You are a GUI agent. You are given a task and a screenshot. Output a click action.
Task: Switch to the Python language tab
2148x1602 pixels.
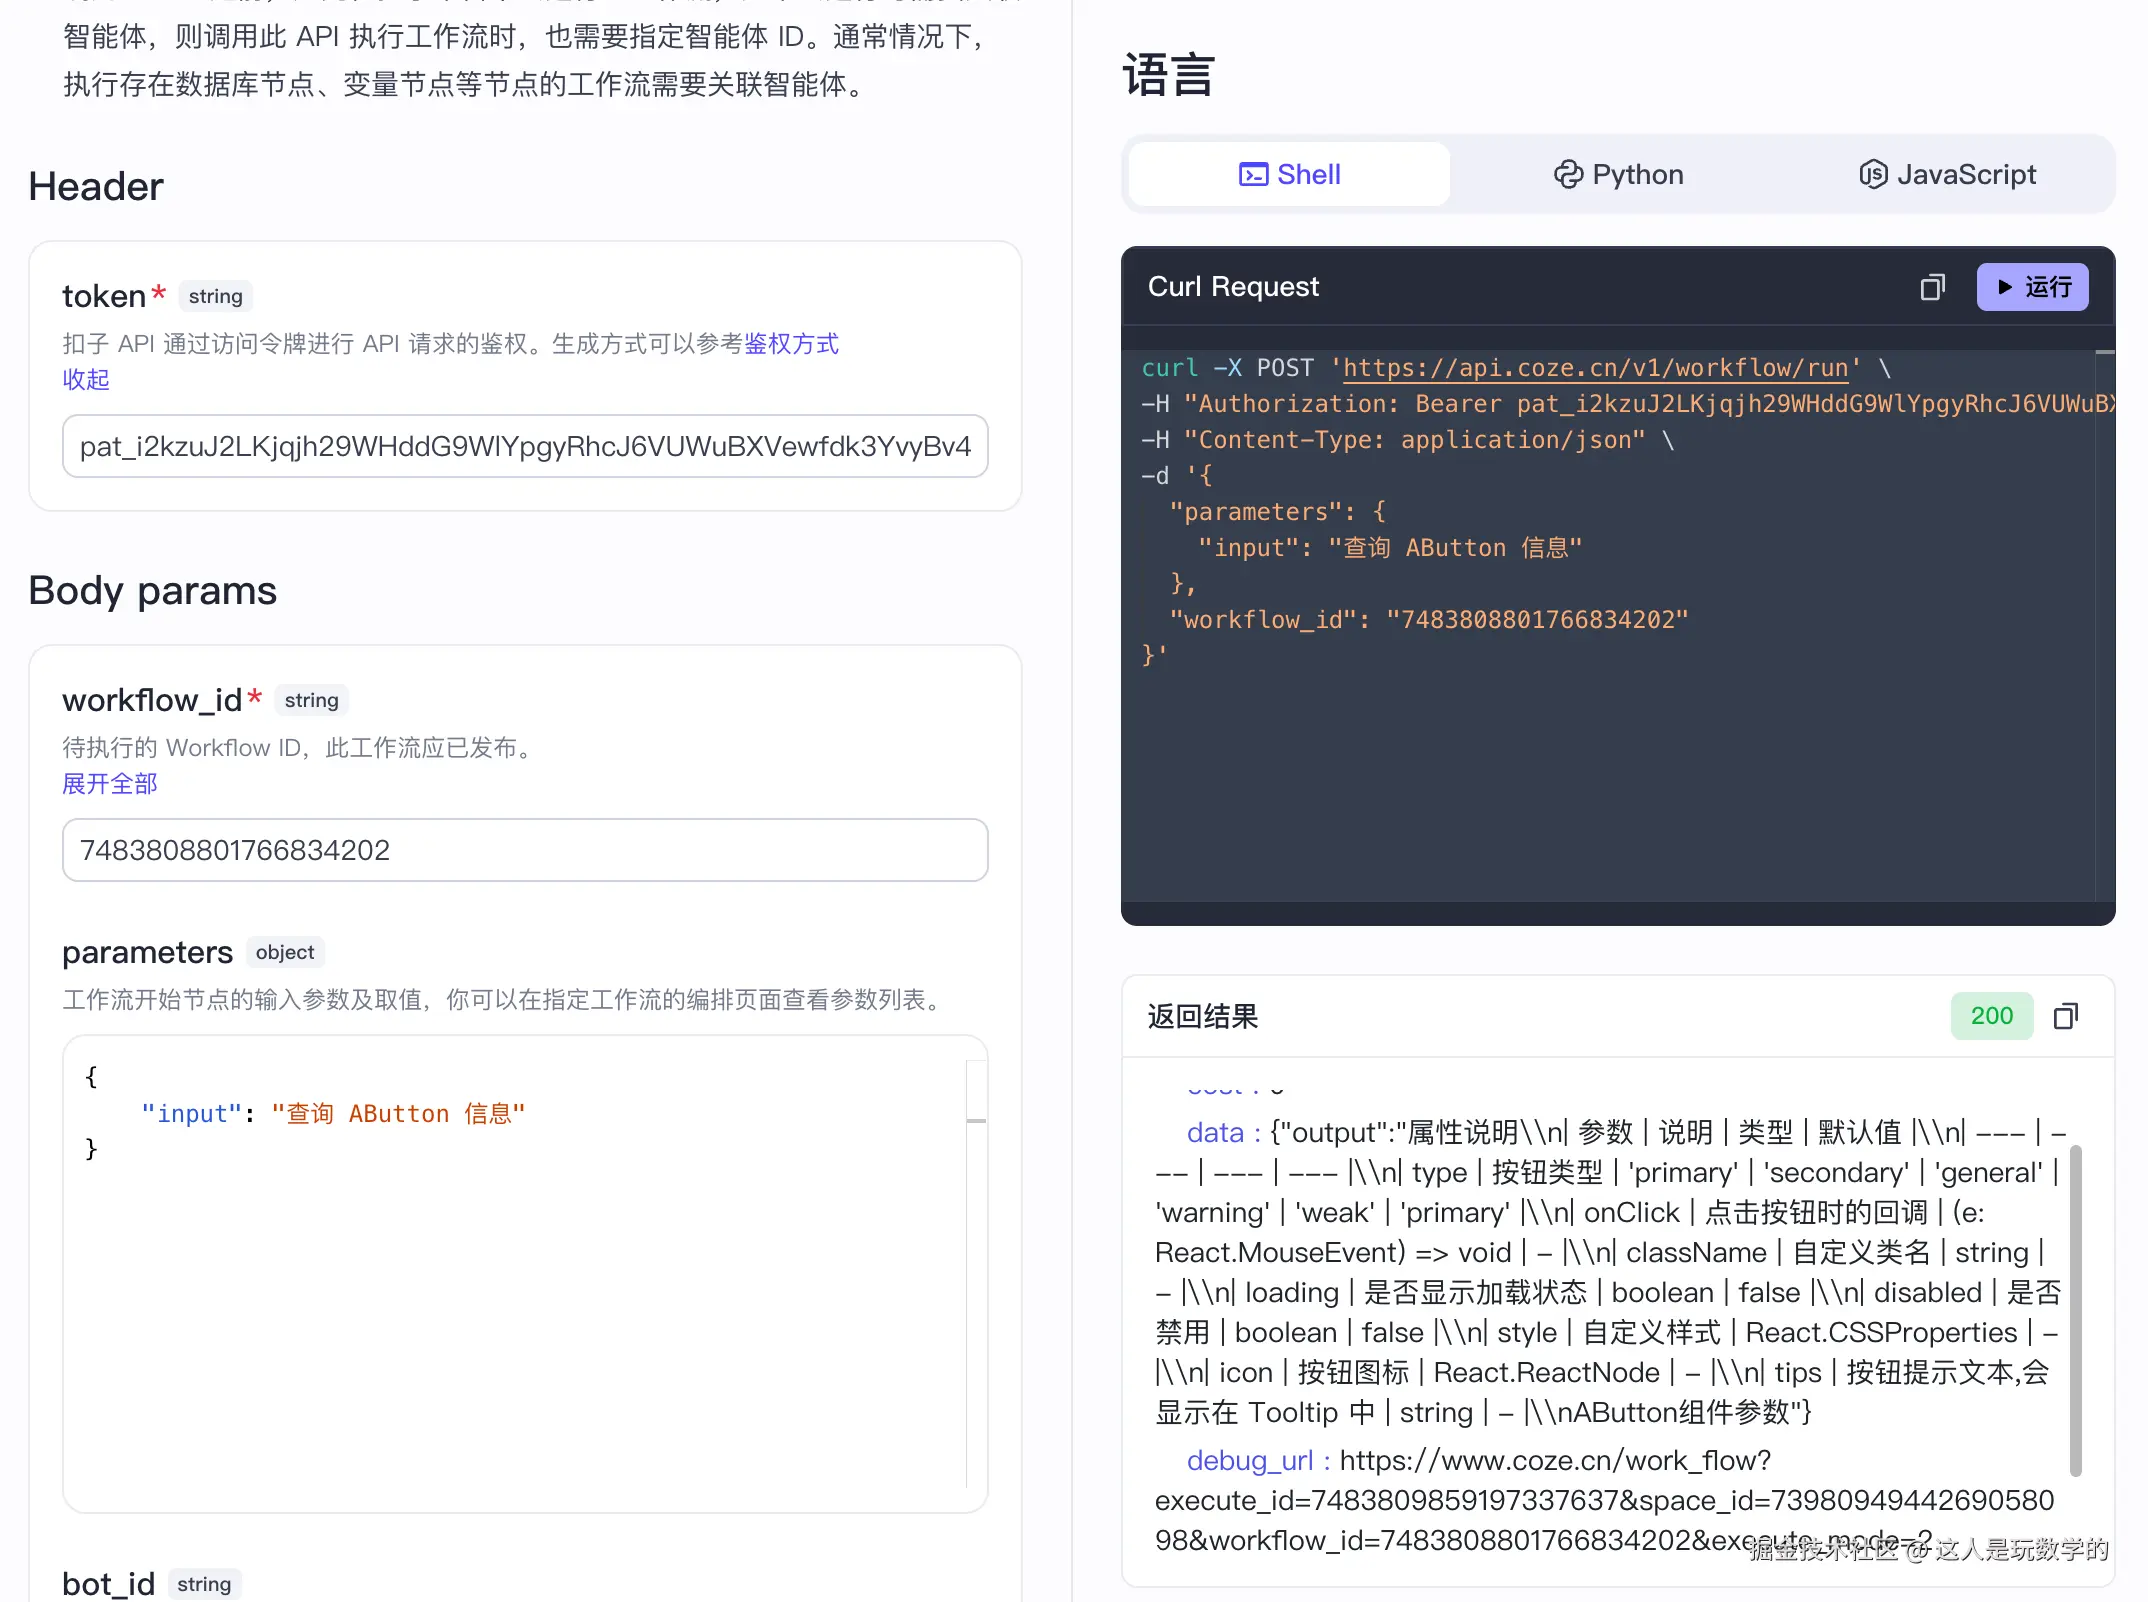(1618, 175)
